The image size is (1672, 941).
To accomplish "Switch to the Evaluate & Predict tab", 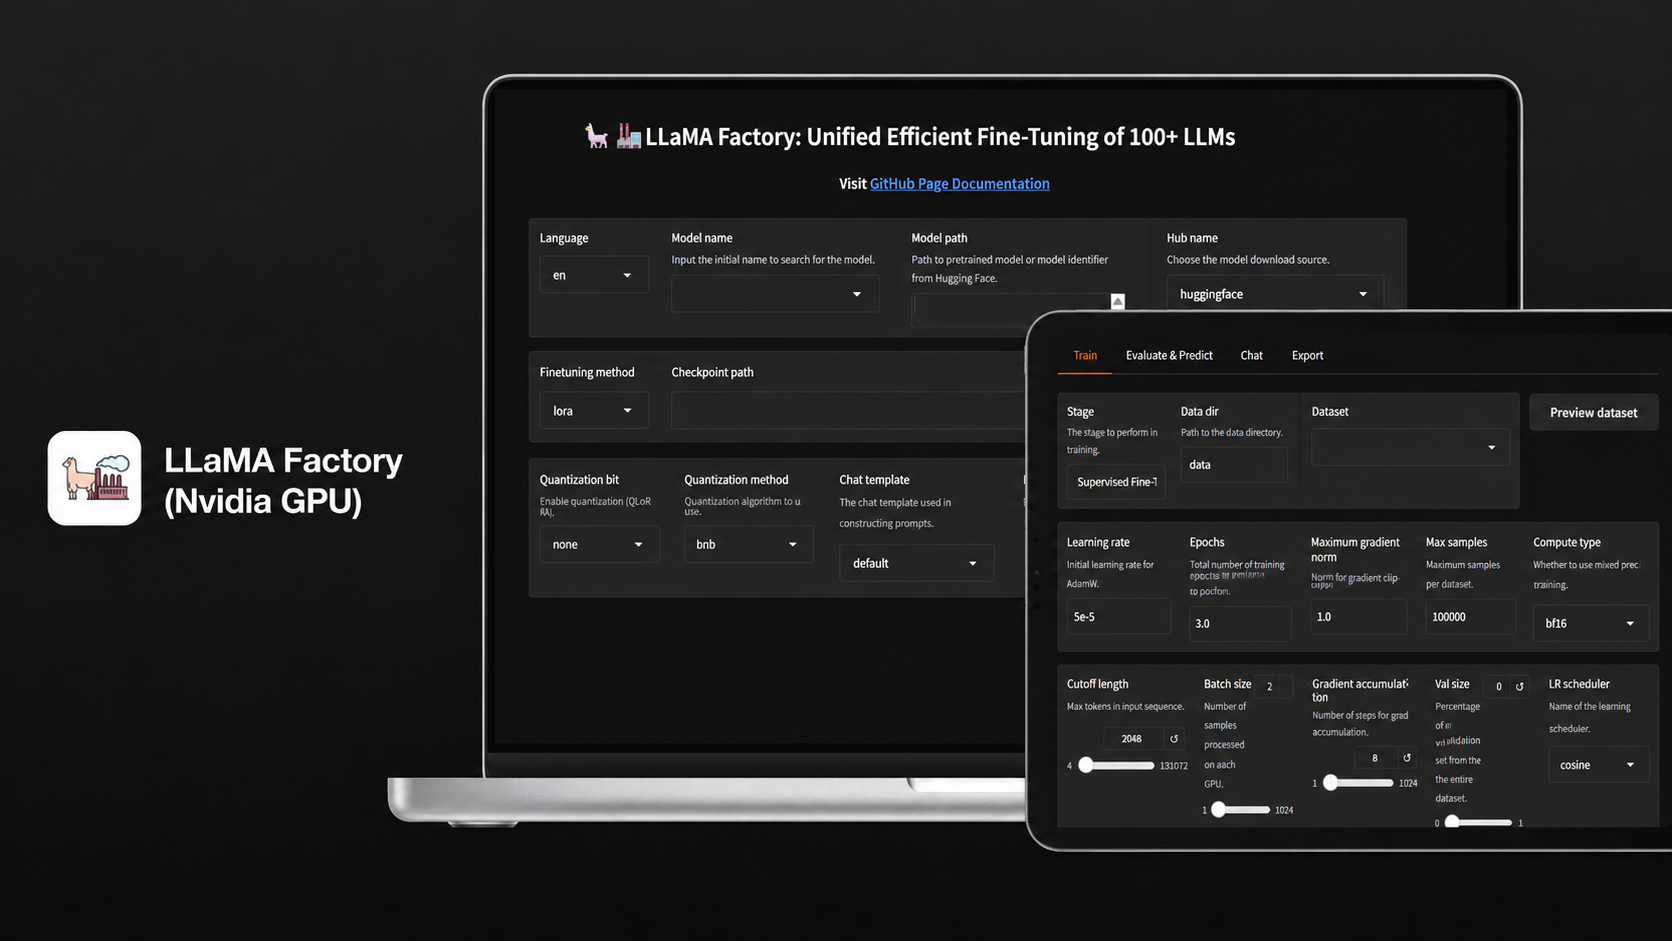I will click(x=1169, y=356).
